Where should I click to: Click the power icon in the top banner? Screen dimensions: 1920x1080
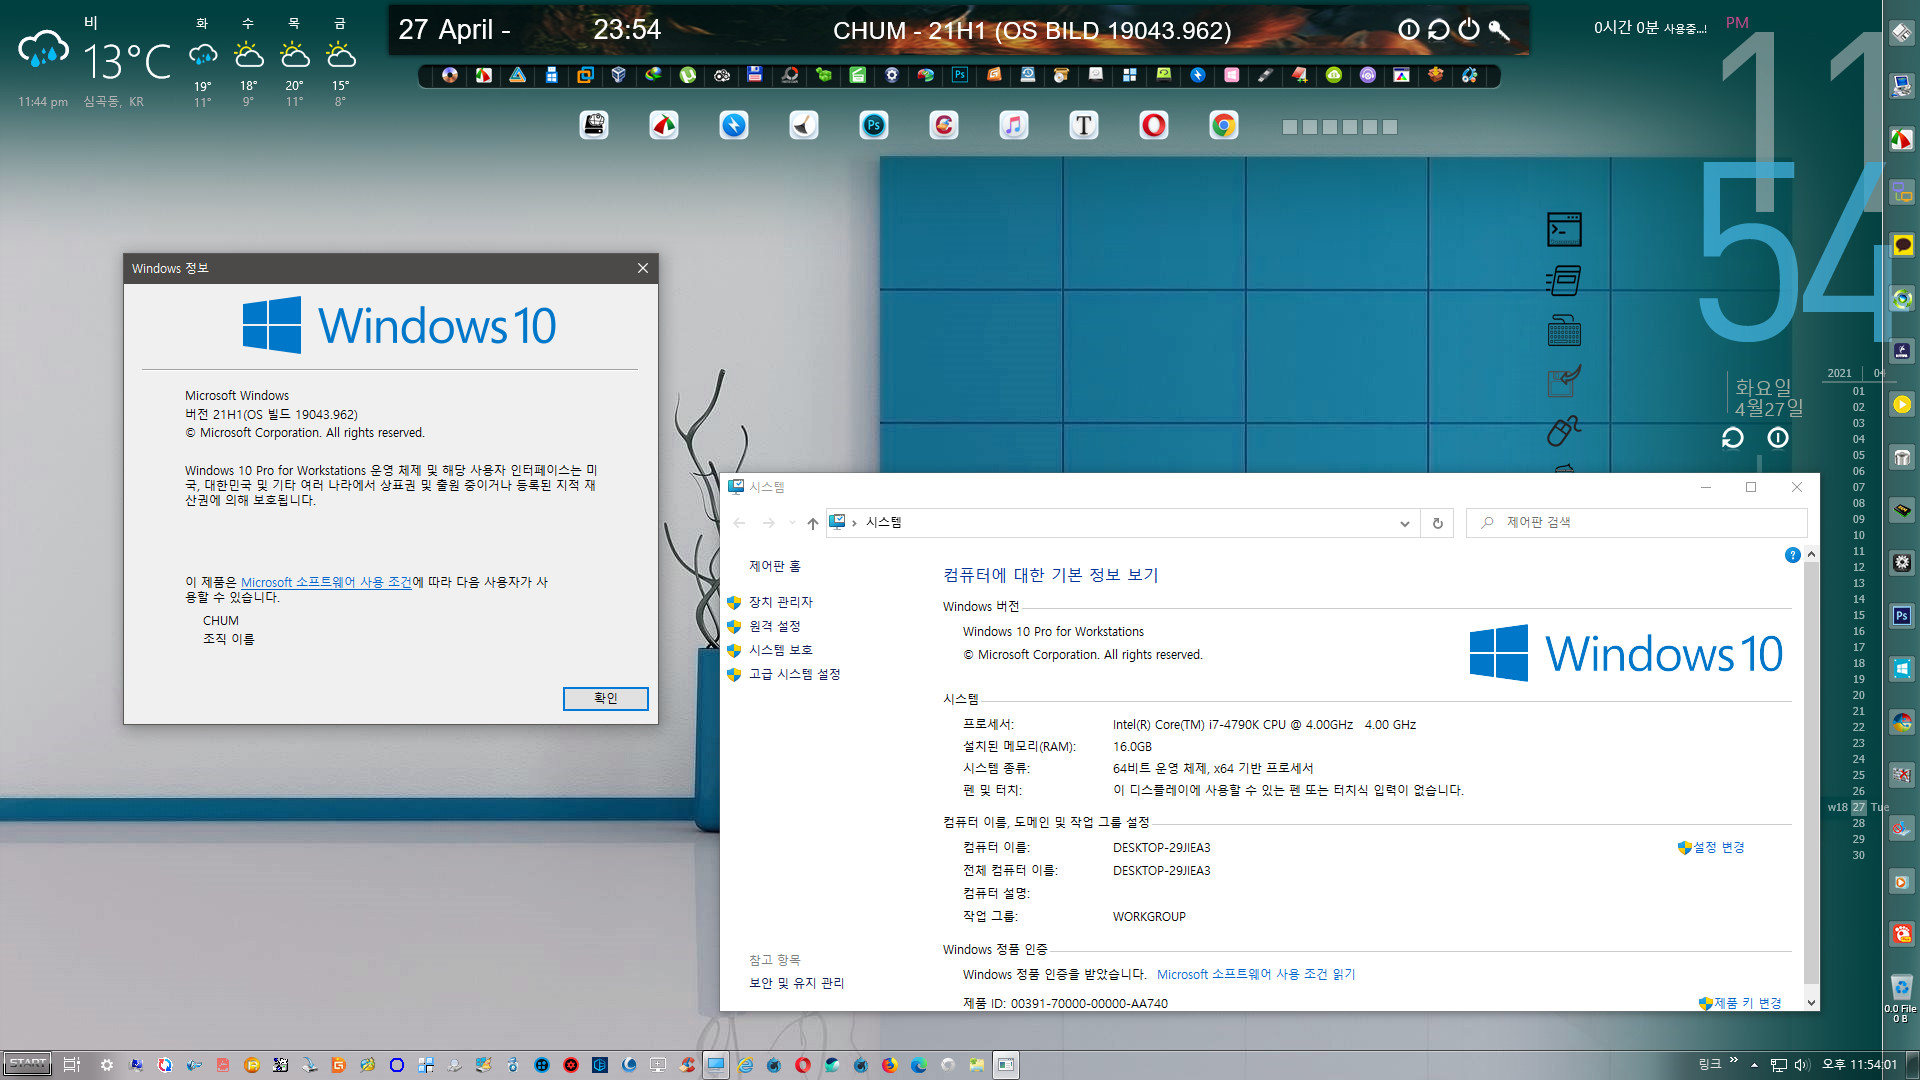point(1468,30)
